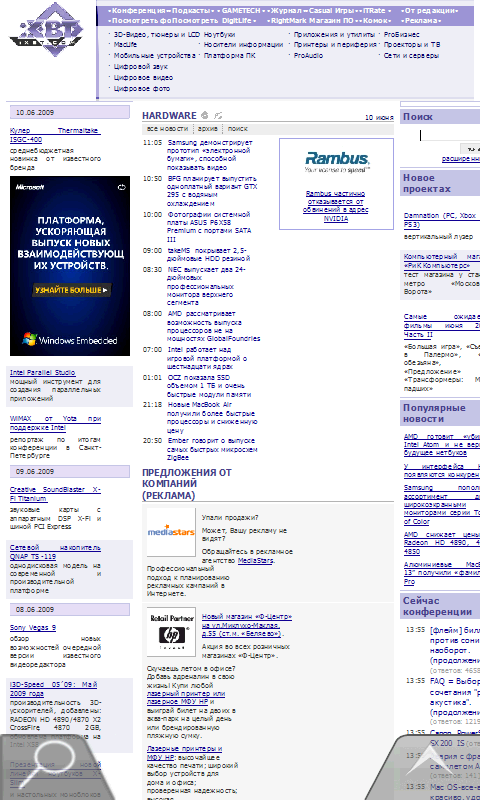The width and height of the screenshot is (480, 800).
Task: Click the replay icon on Microsoft banner
Action: coord(121,187)
